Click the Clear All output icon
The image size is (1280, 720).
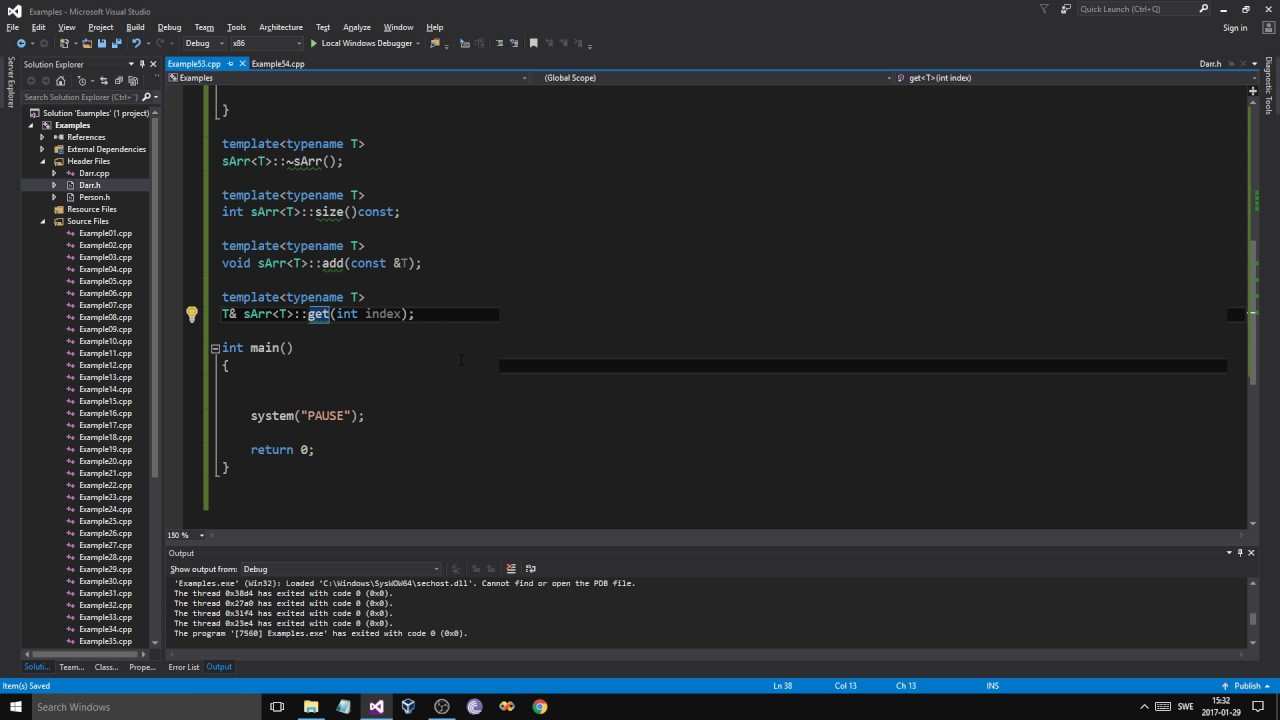511,569
